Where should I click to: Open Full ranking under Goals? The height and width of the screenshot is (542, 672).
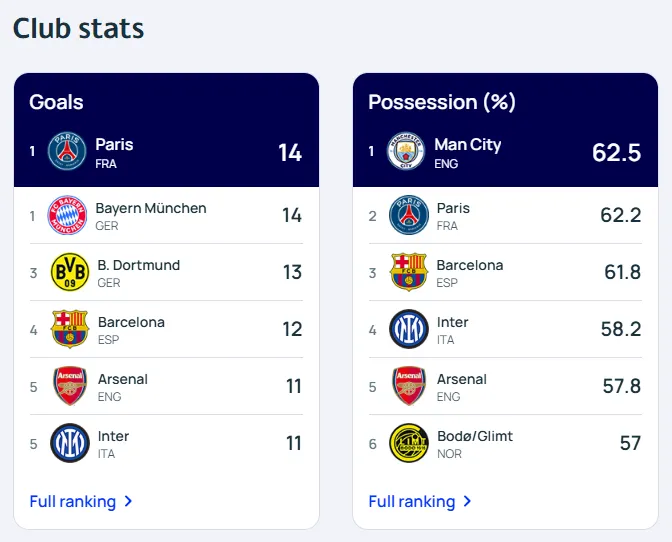pos(73,501)
